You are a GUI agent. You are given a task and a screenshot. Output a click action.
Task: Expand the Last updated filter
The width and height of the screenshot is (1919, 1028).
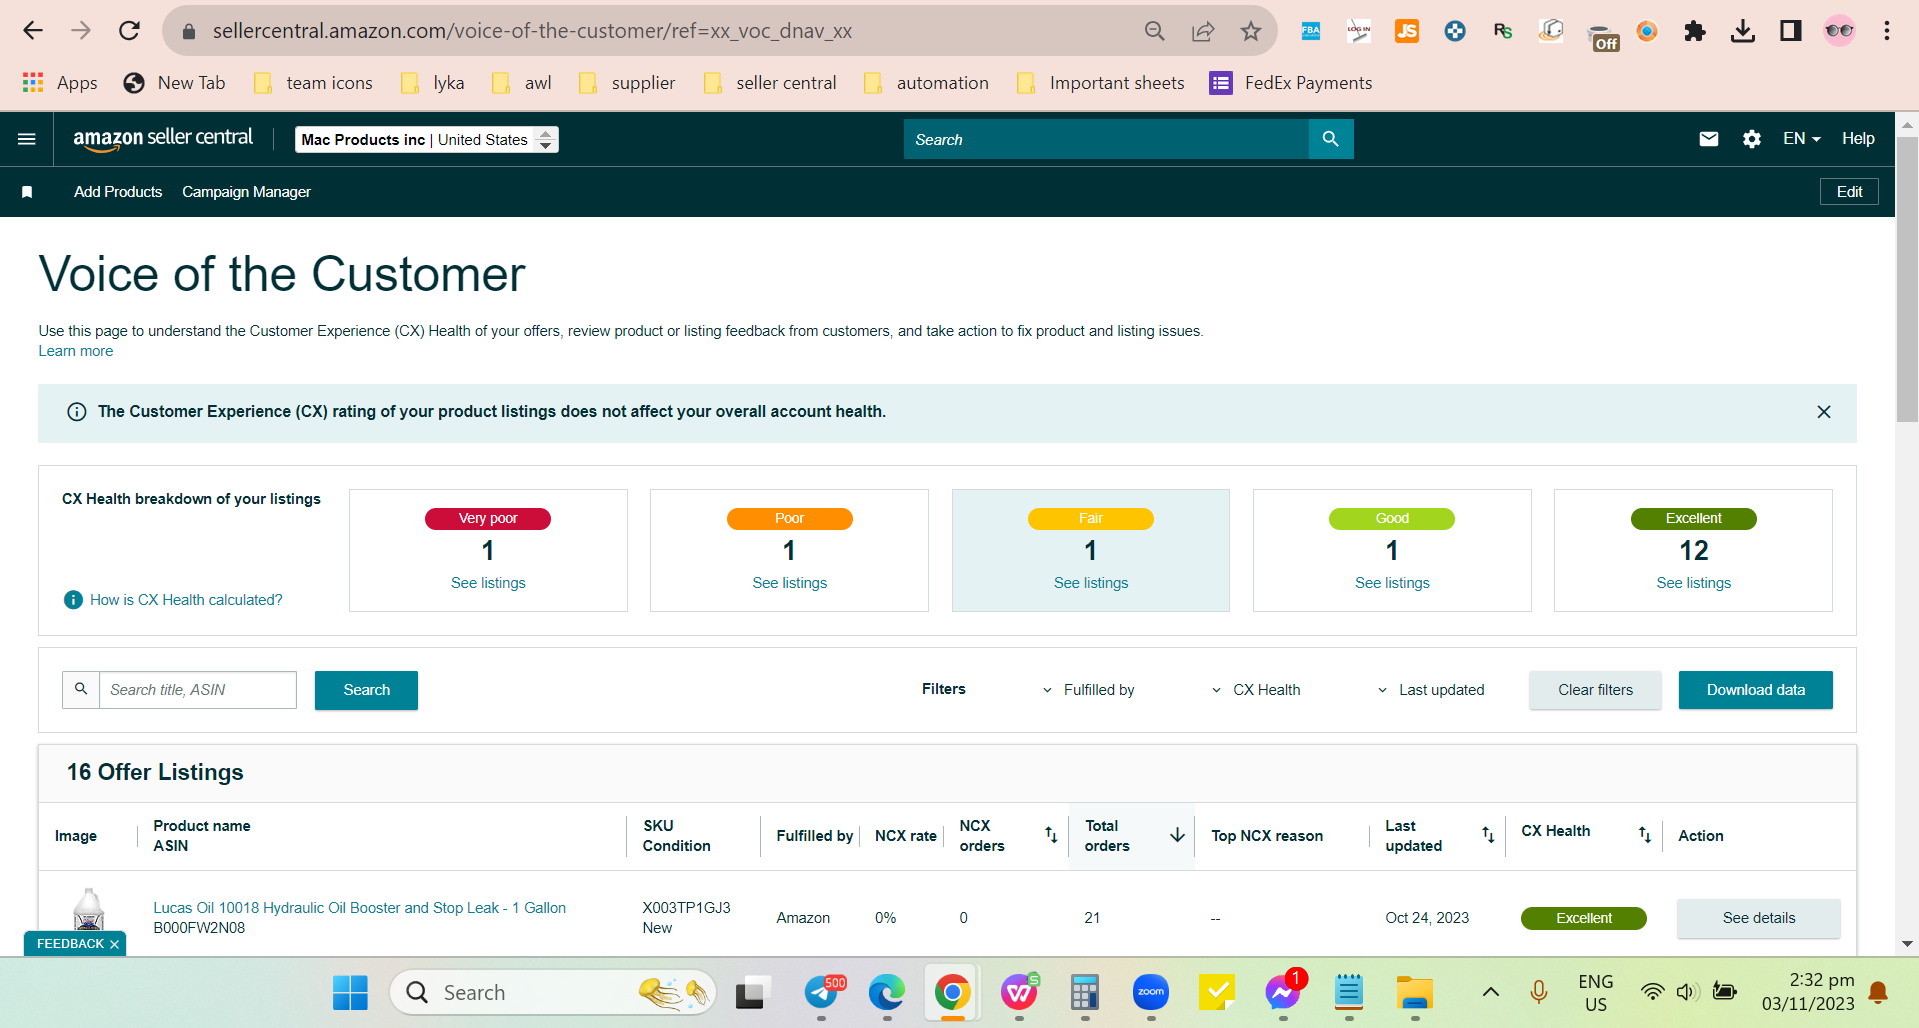point(1431,690)
